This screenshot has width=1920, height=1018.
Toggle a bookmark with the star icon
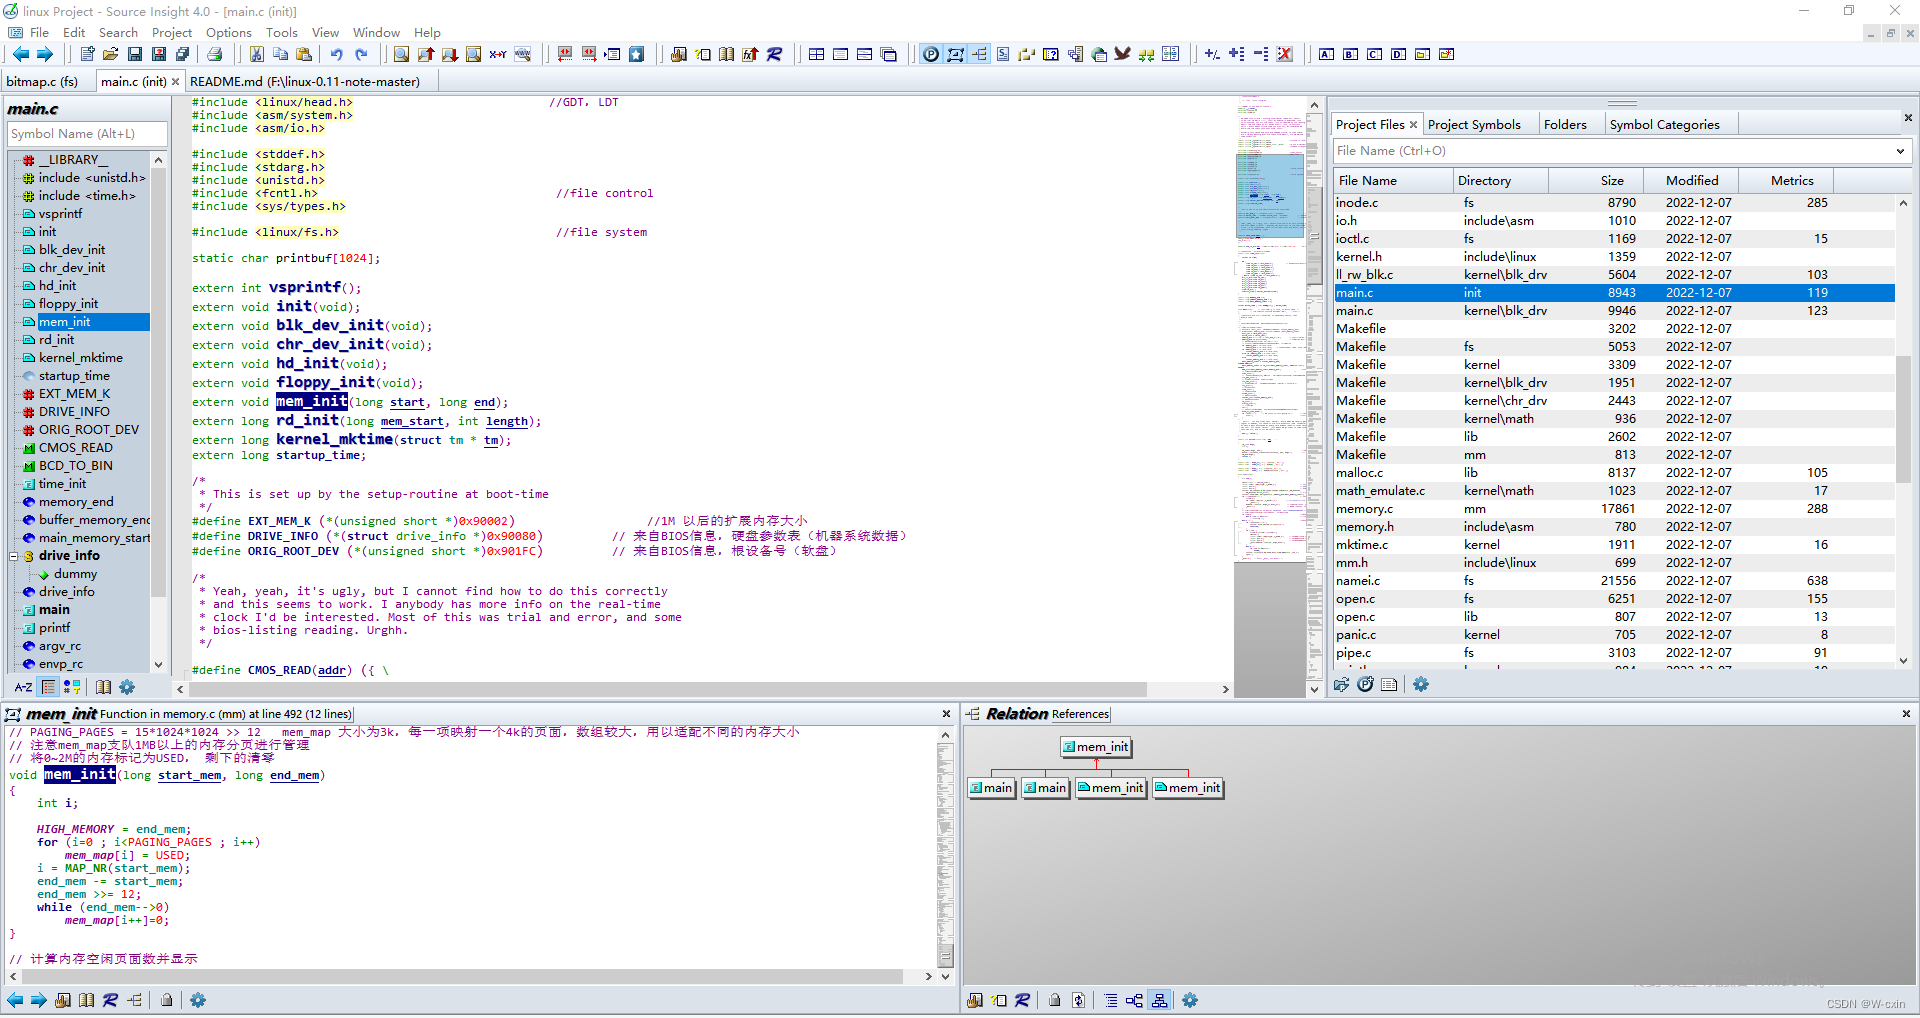pyautogui.click(x=636, y=54)
